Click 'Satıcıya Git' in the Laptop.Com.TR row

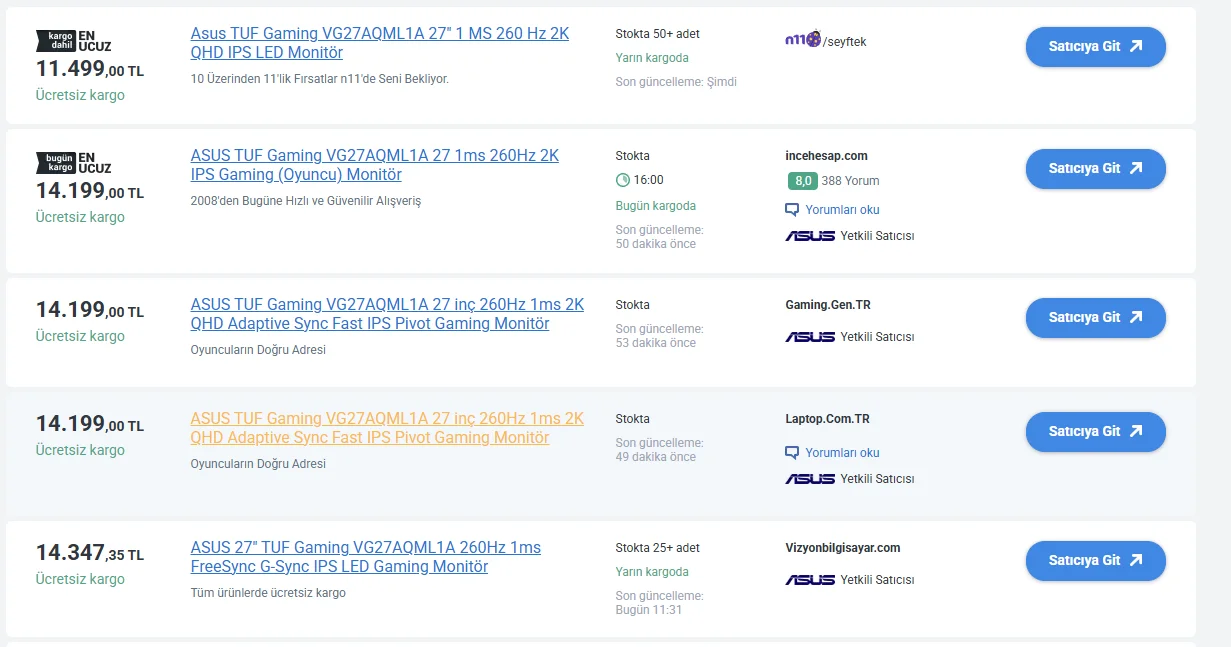click(1095, 432)
